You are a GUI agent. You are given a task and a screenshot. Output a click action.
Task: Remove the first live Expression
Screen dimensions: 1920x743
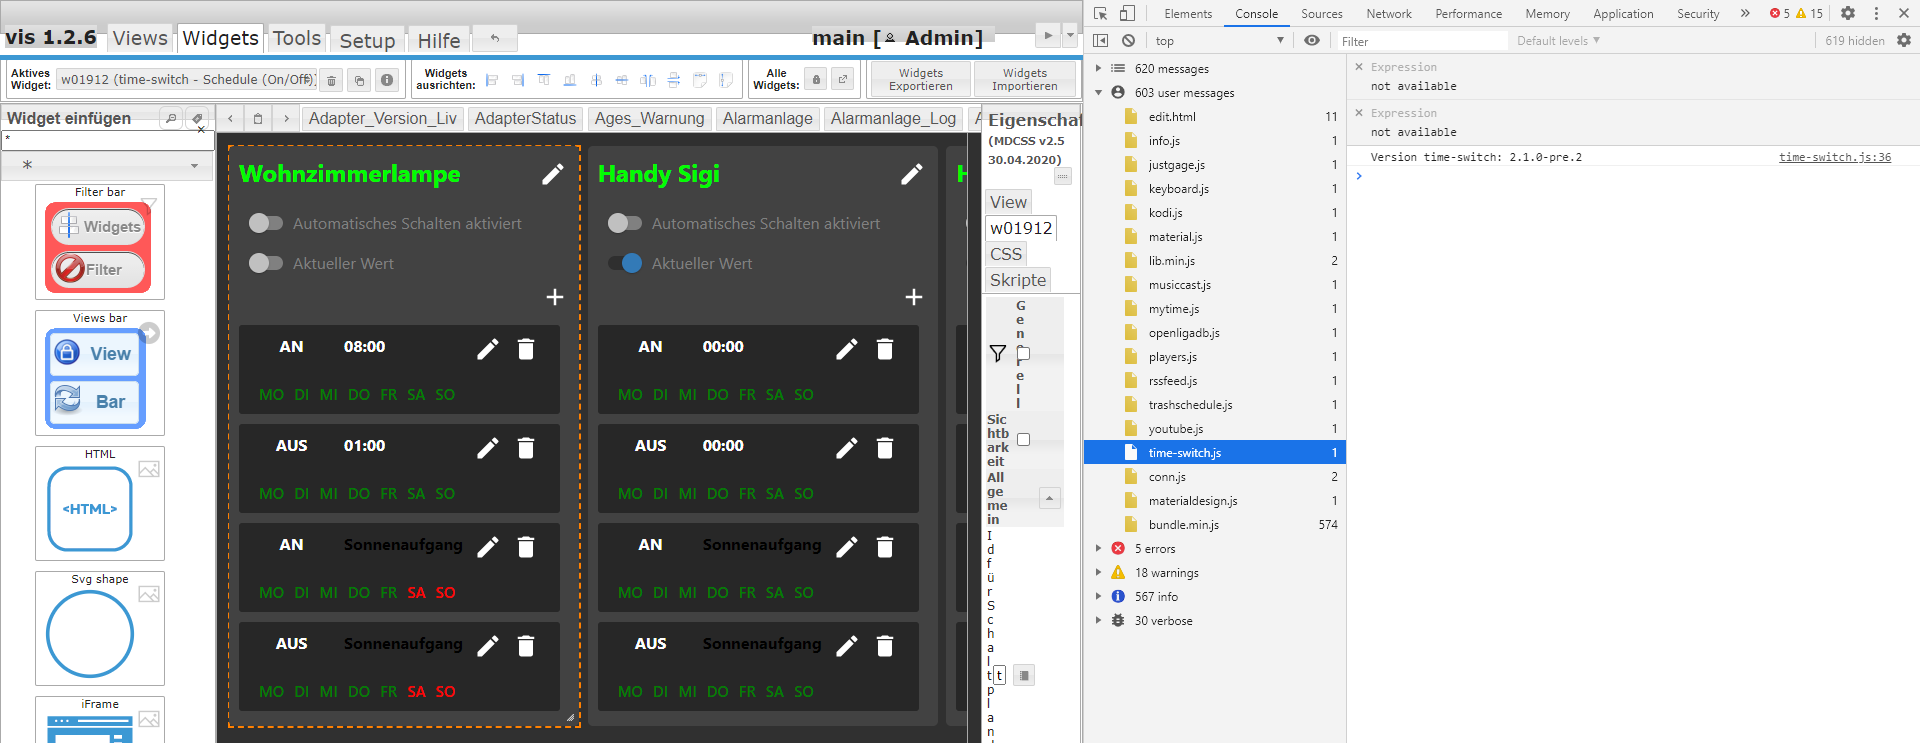pyautogui.click(x=1359, y=67)
